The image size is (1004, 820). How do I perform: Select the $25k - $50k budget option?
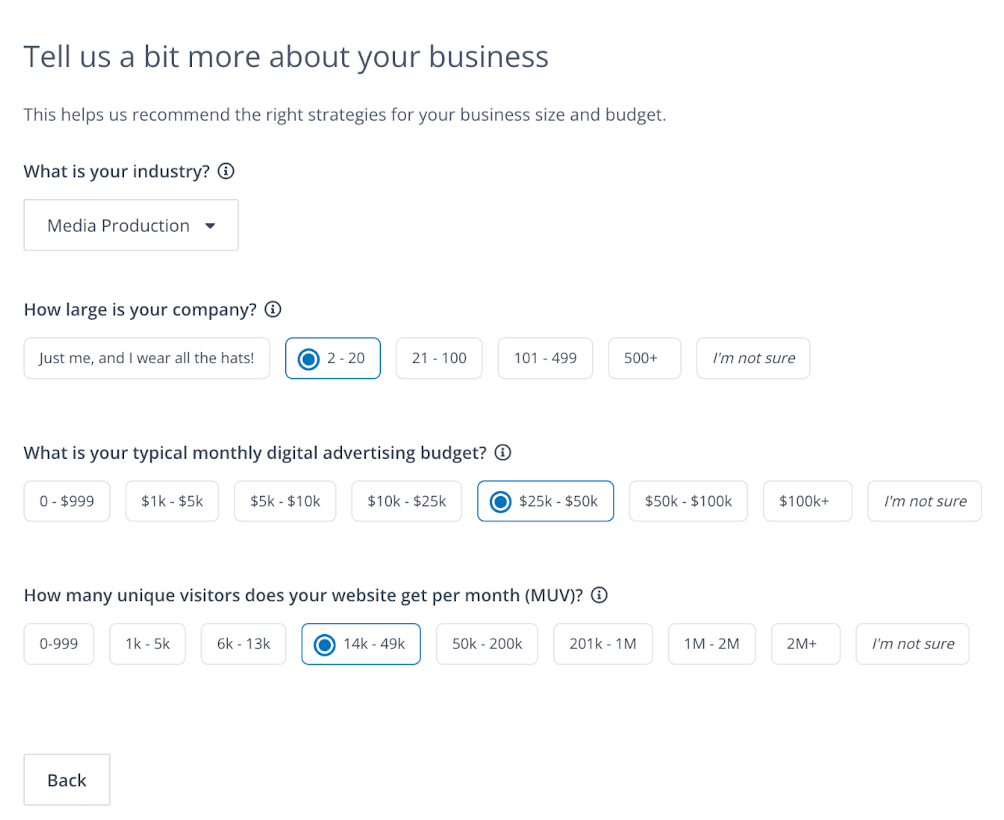pos(546,501)
